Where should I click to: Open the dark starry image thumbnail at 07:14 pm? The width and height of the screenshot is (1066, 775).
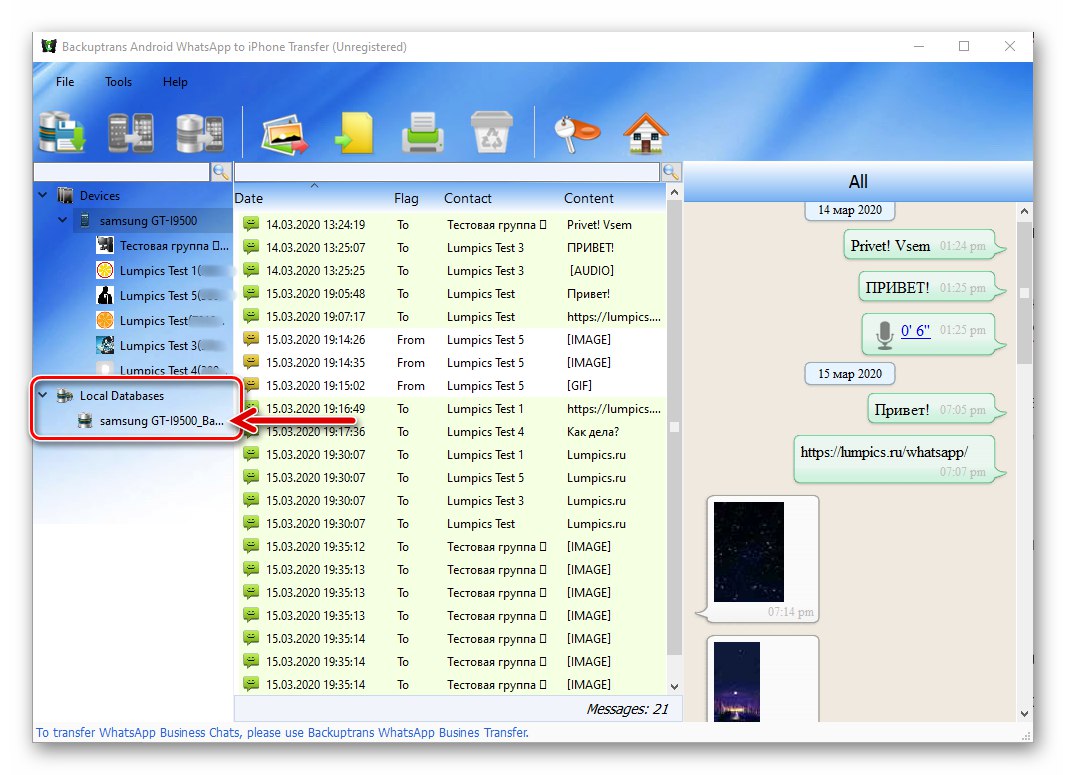click(749, 551)
